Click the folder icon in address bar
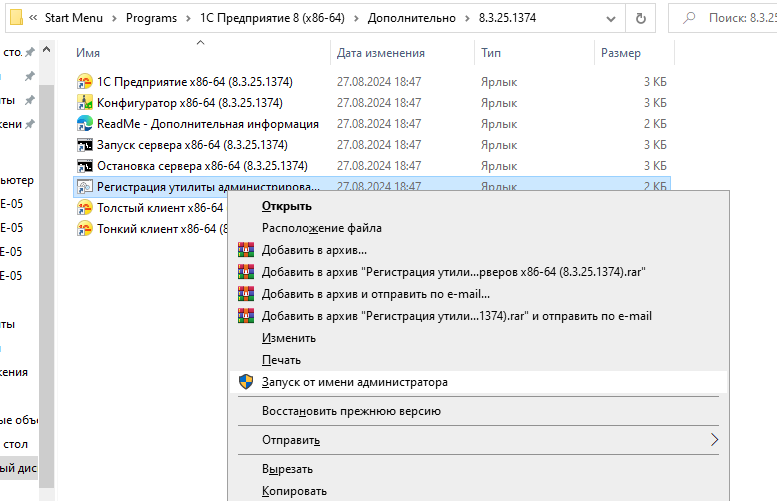This screenshot has width=777, height=501. [16, 18]
